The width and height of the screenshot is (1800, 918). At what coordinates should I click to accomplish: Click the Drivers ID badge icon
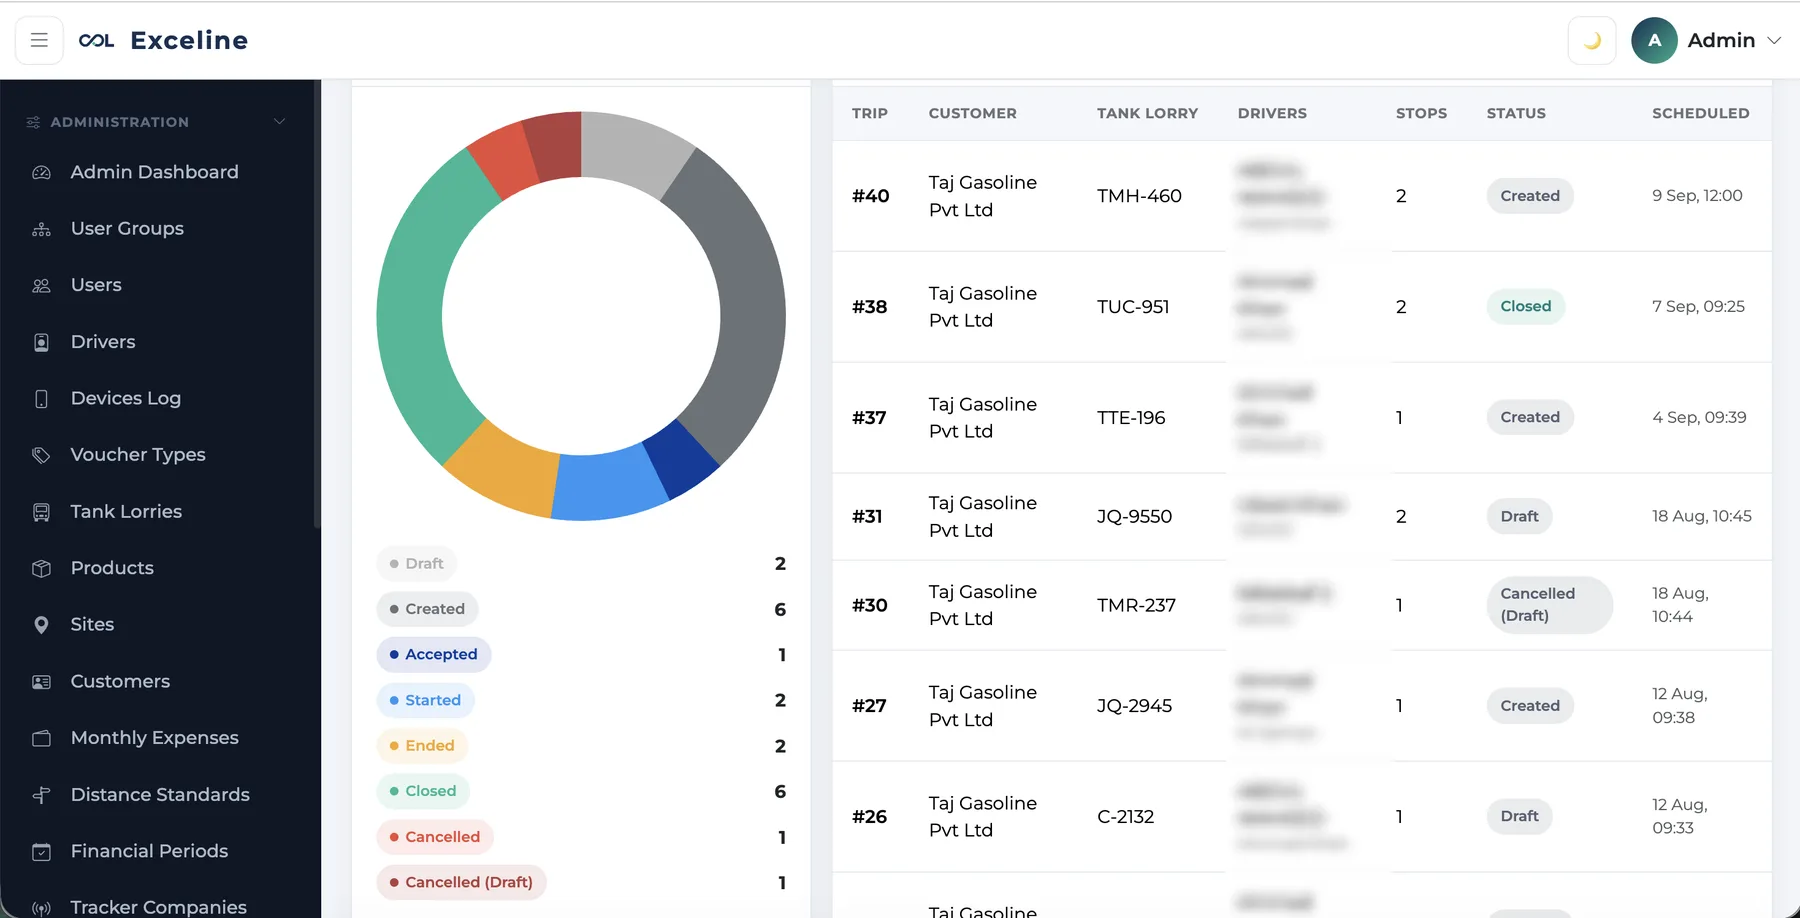41,343
